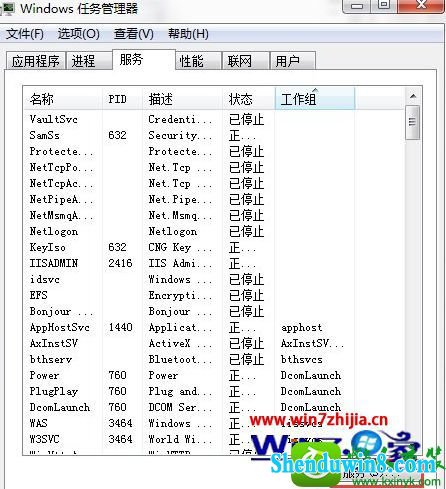
Task: Select the 服务 tab
Action: [144, 59]
